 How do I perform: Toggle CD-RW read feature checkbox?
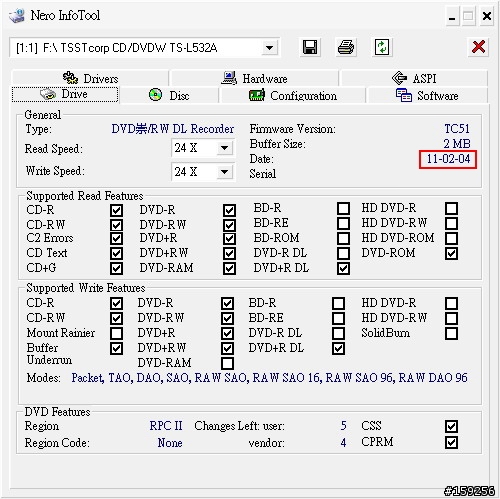pyautogui.click(x=116, y=225)
